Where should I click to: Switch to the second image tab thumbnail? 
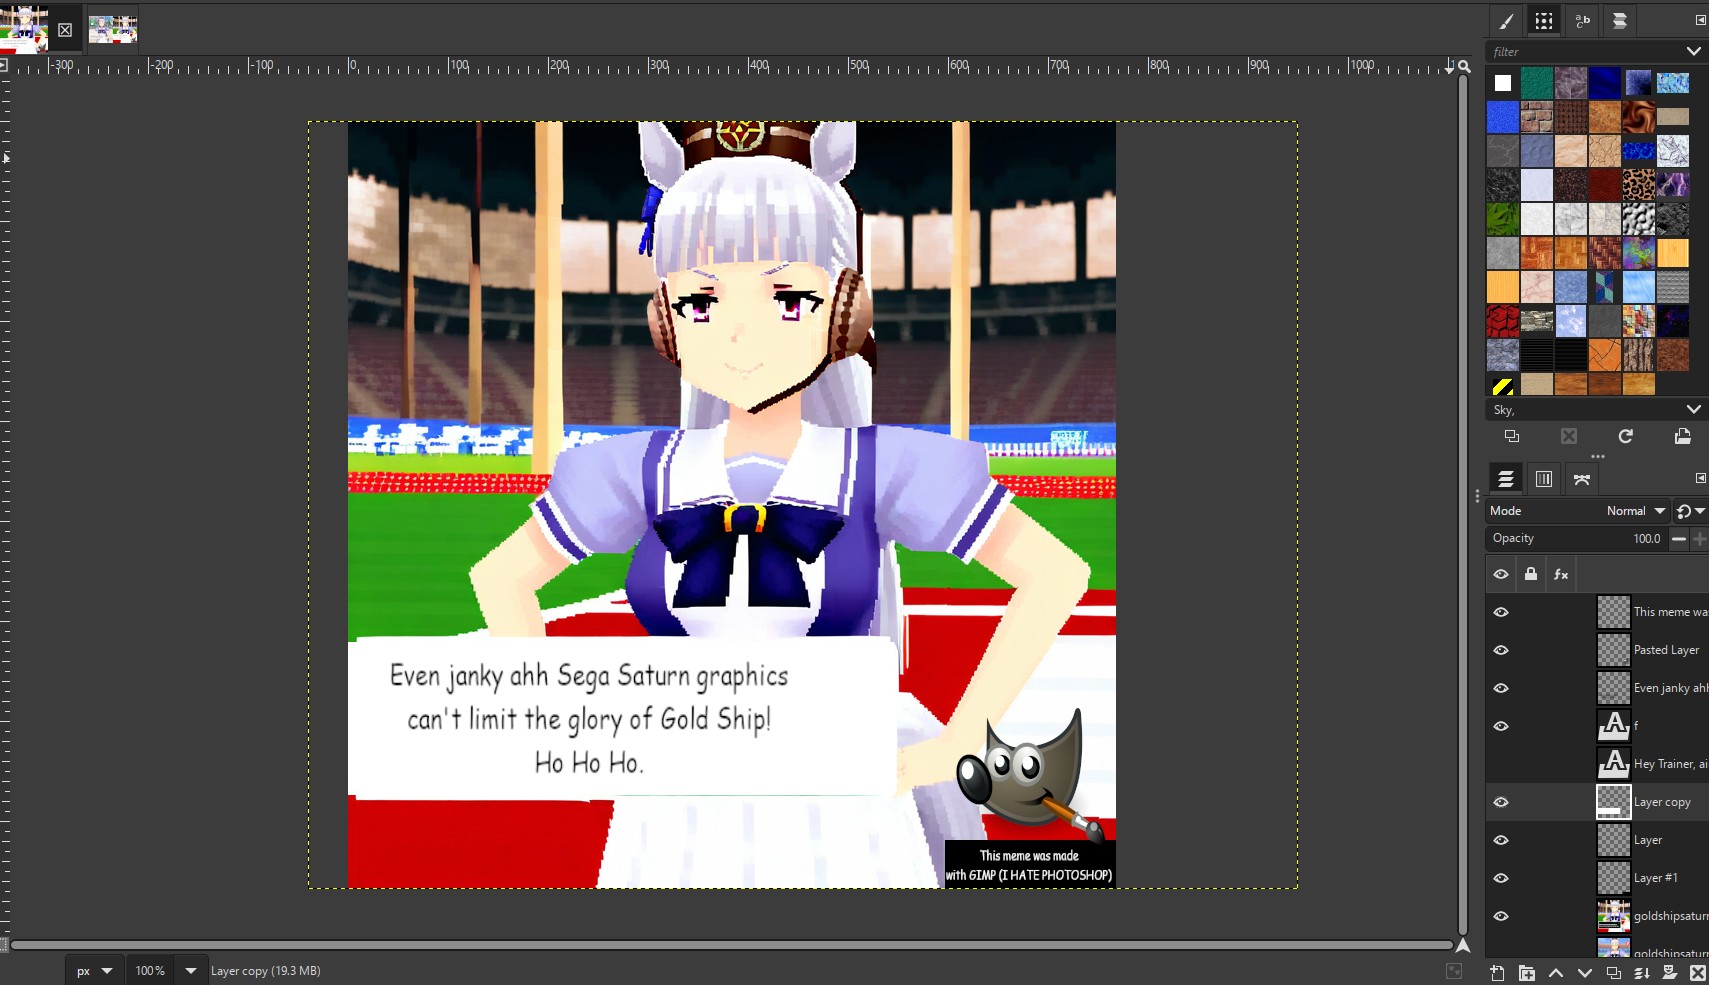112,29
